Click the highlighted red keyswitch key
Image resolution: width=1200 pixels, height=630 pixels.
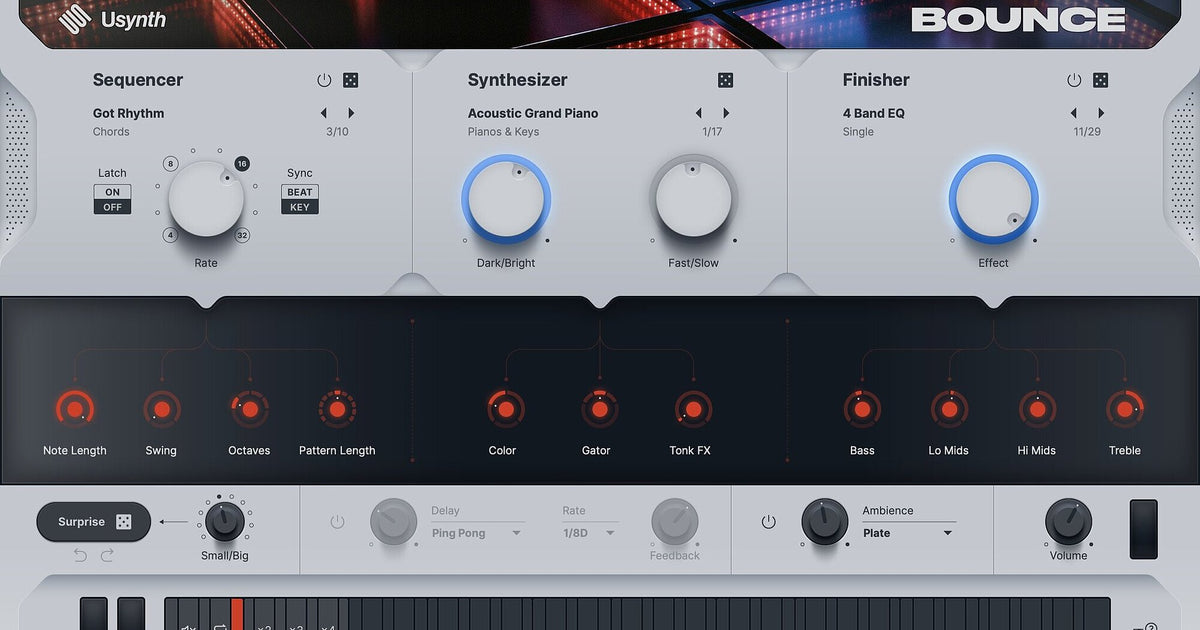[x=237, y=614]
